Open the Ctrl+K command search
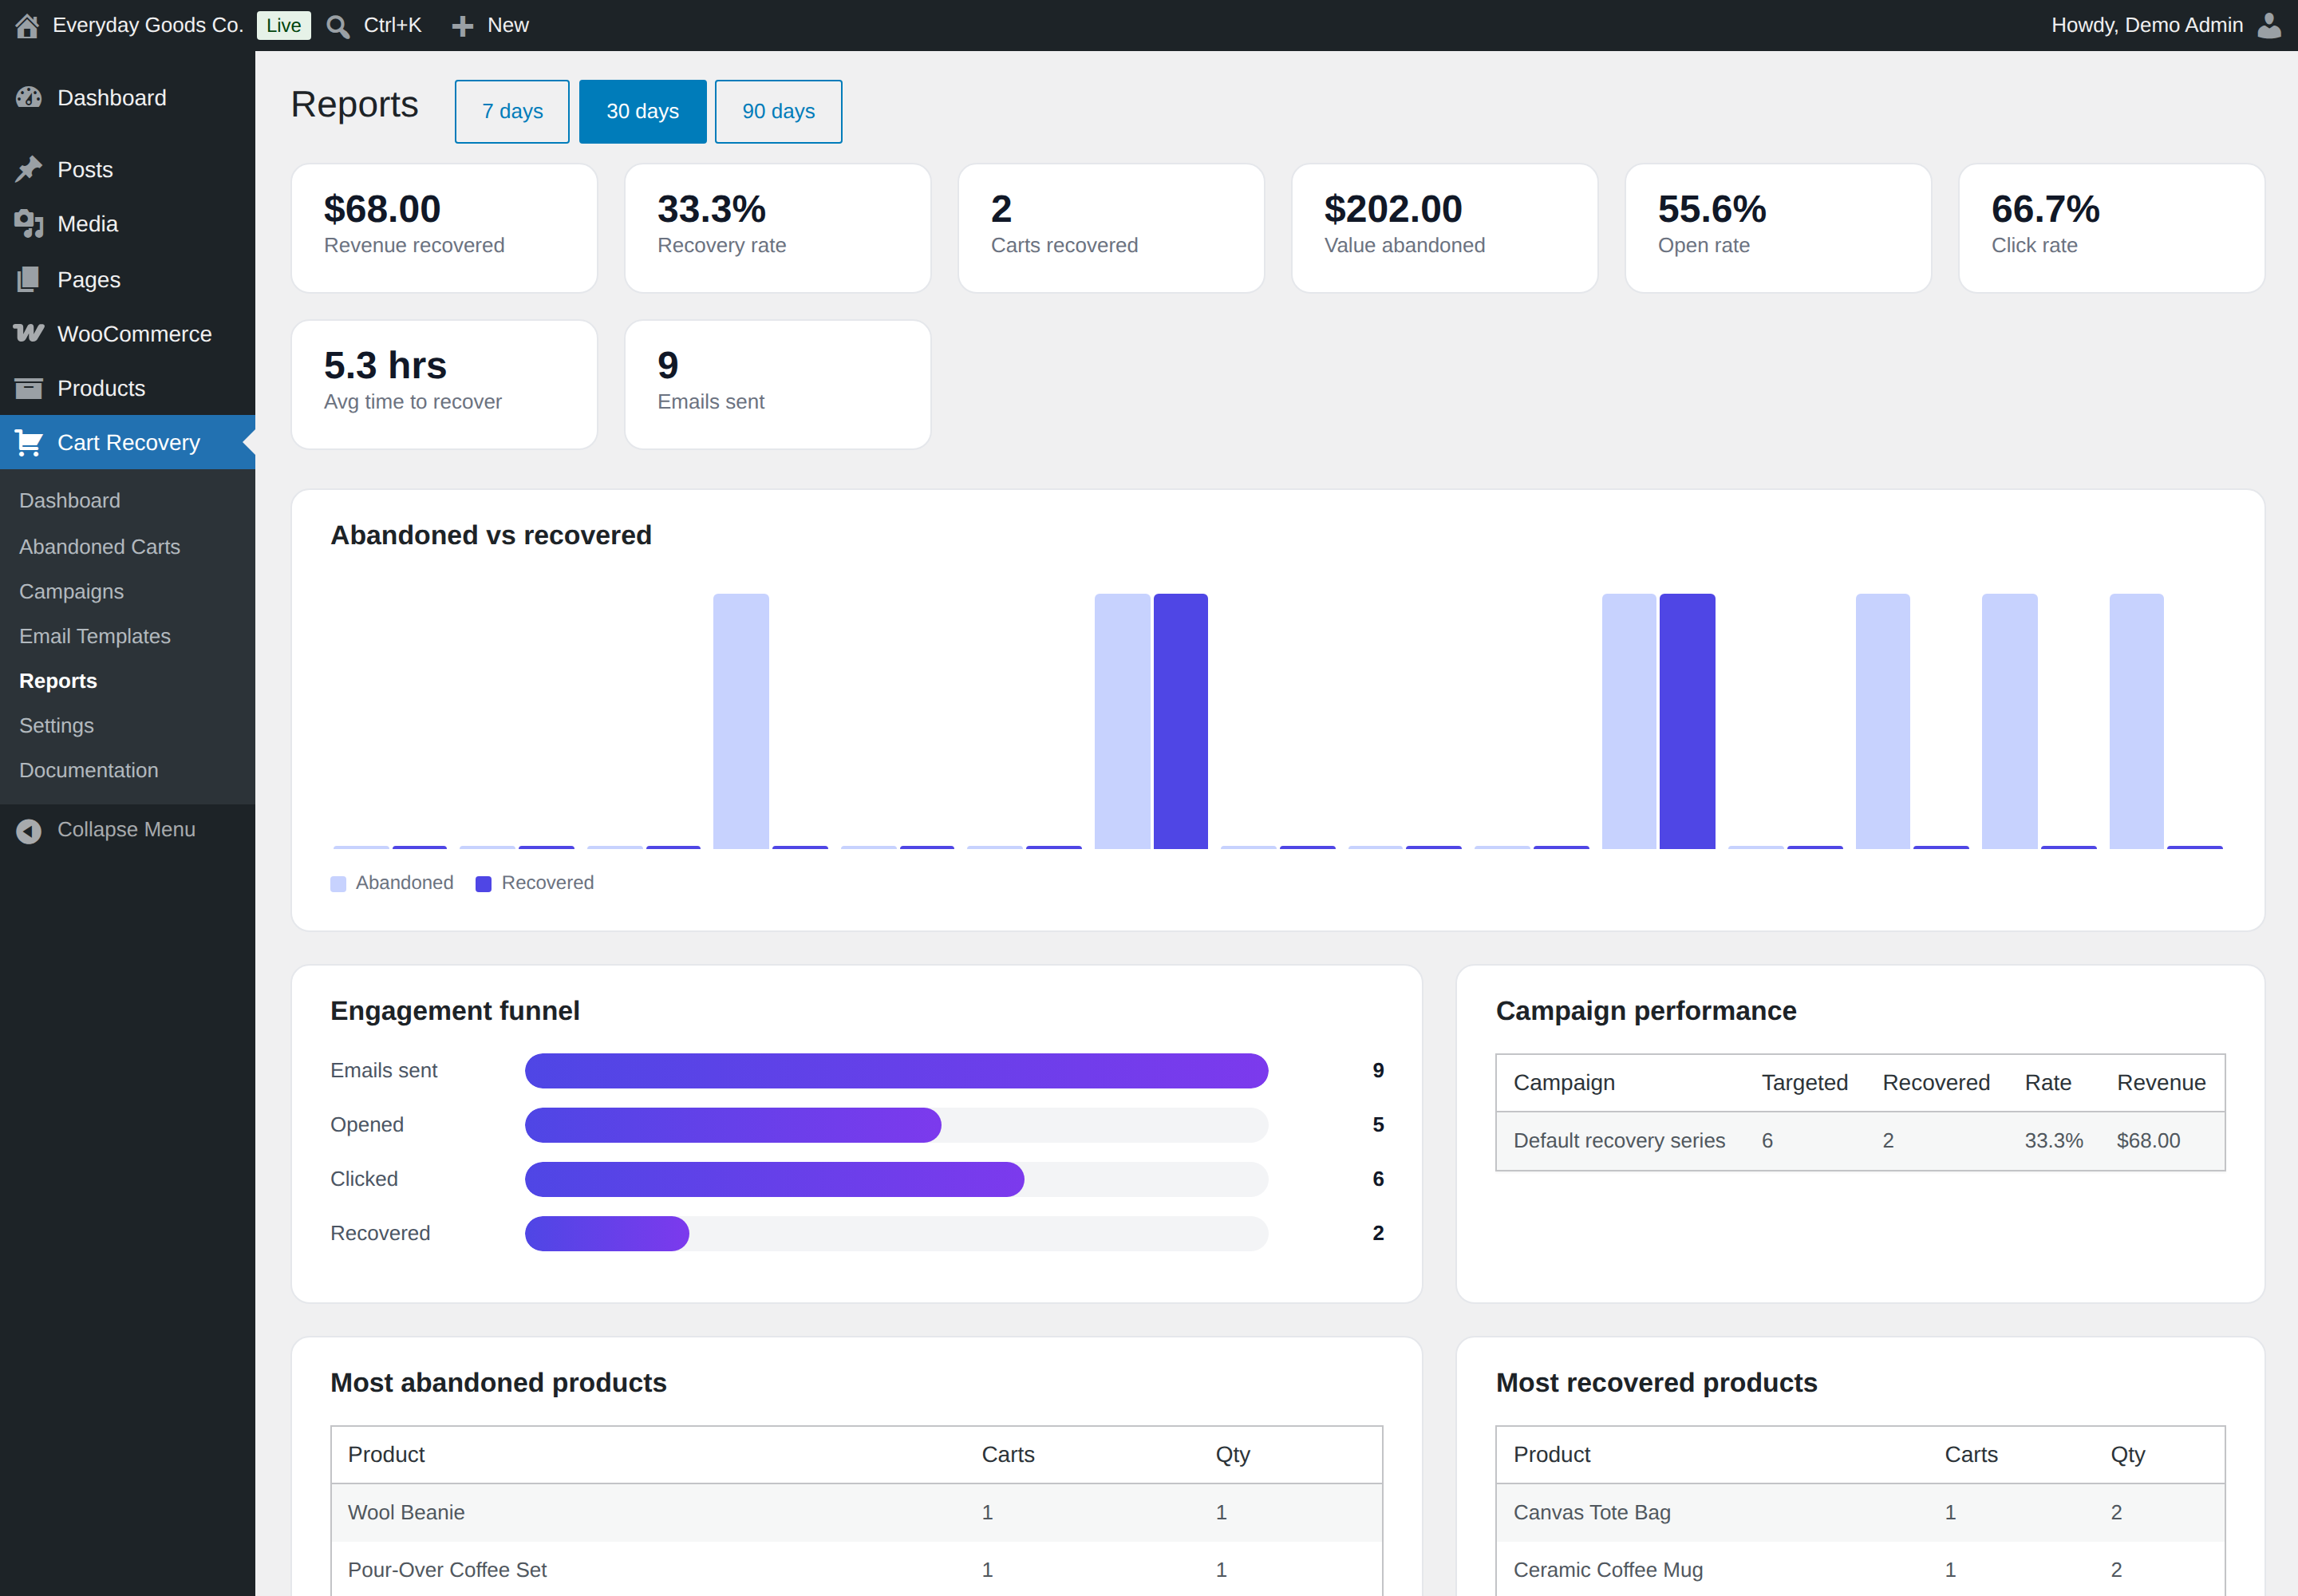This screenshot has height=1596, width=2298. [x=392, y=25]
